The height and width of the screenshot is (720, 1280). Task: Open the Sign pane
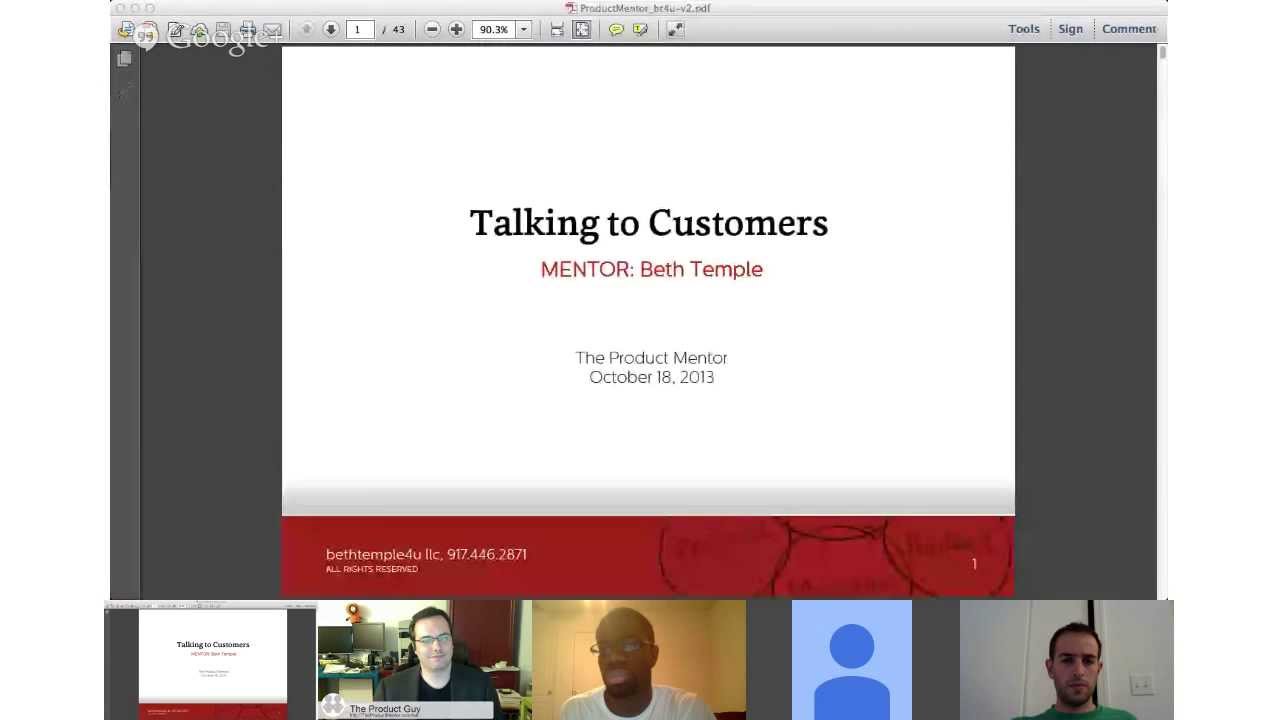(1071, 29)
